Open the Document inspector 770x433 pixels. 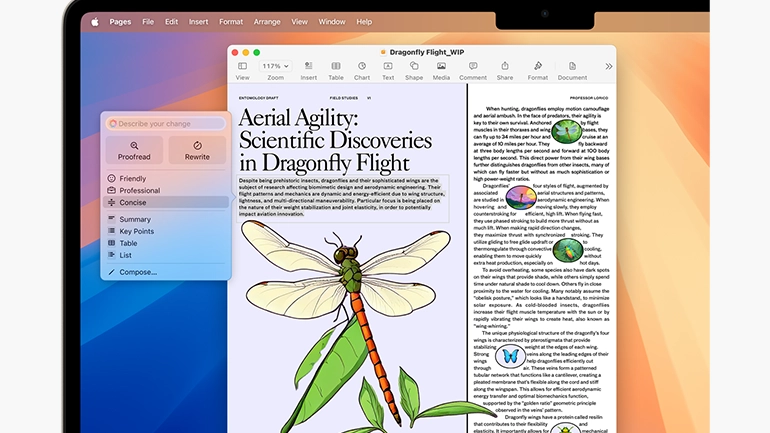point(572,71)
